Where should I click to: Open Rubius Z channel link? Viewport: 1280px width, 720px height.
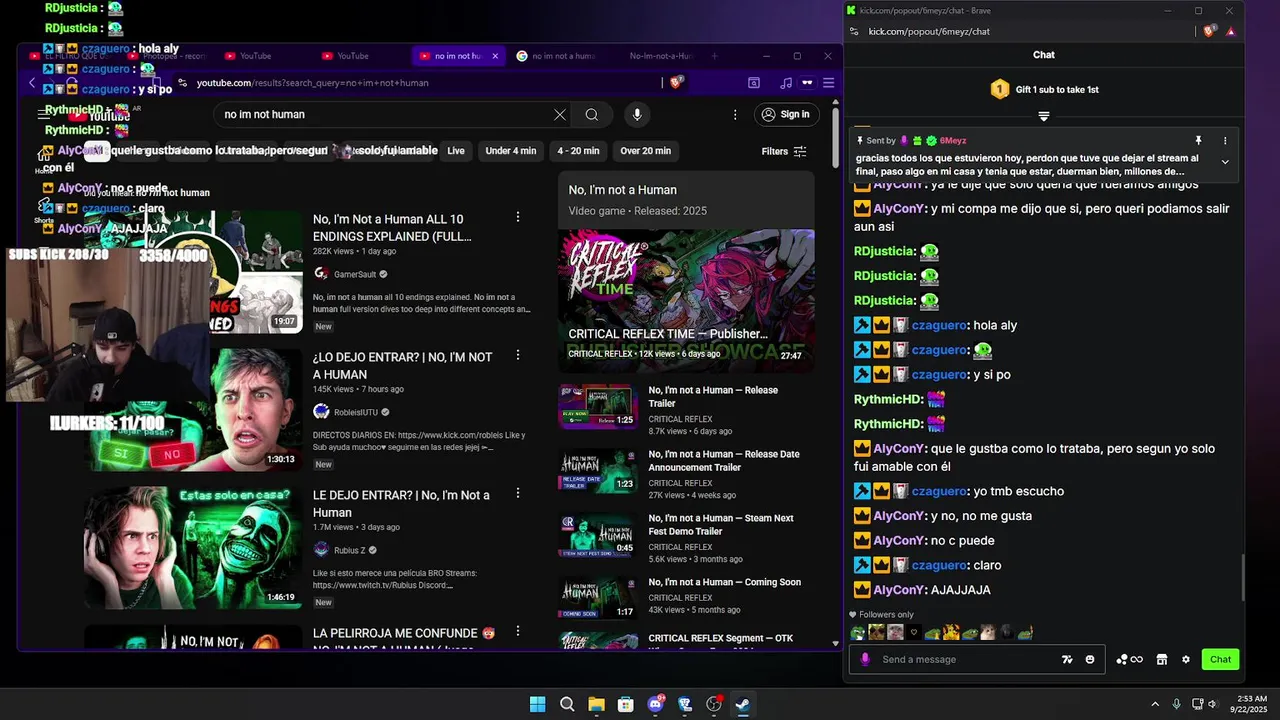349,550
